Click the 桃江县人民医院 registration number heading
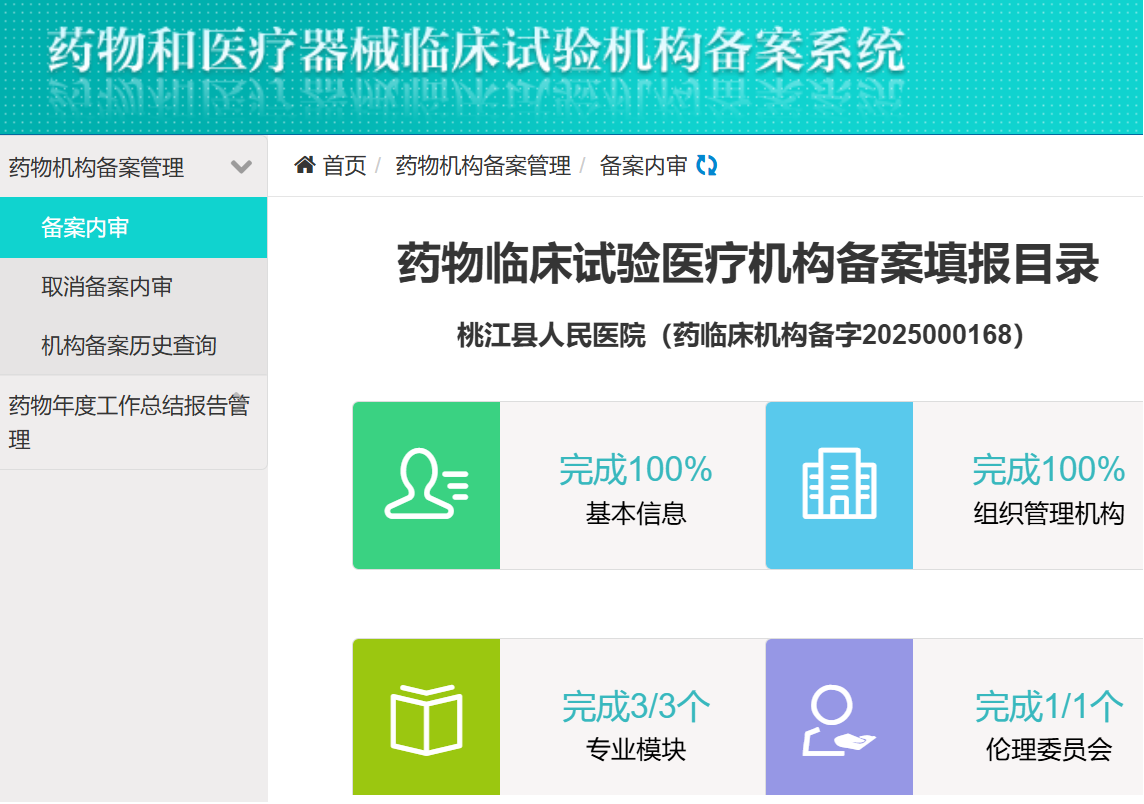This screenshot has width=1144, height=804. click(x=740, y=334)
